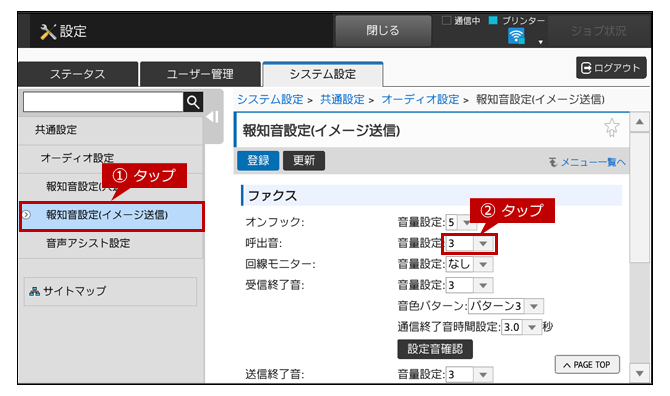670x396 pixels.
Task: Select 音声アシスト設定 in the sidebar
Action: pyautogui.click(x=110, y=243)
